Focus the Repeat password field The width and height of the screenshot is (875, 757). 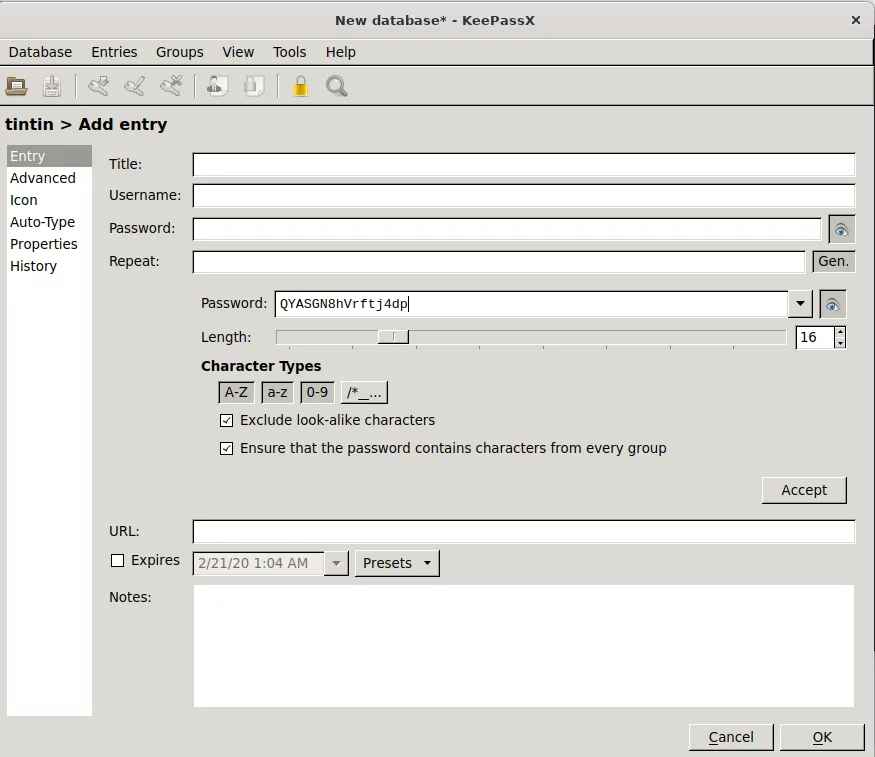tap(499, 262)
